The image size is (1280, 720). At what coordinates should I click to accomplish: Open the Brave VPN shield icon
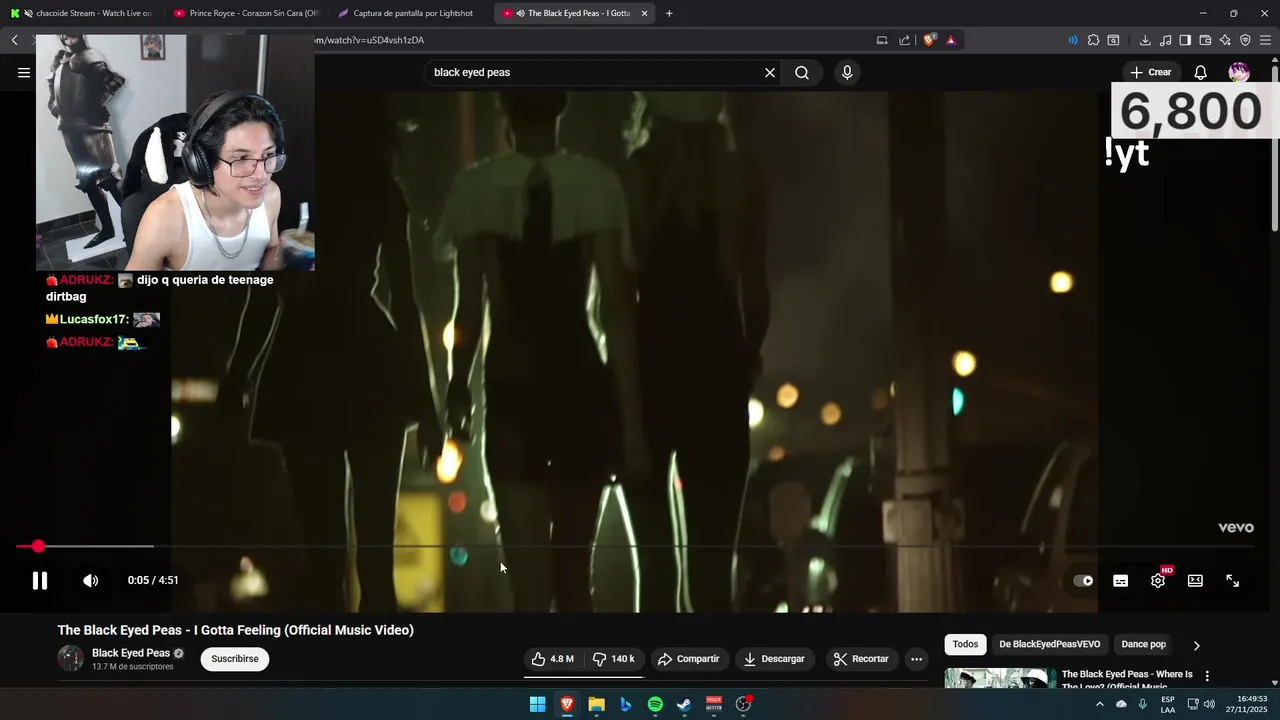1245,40
